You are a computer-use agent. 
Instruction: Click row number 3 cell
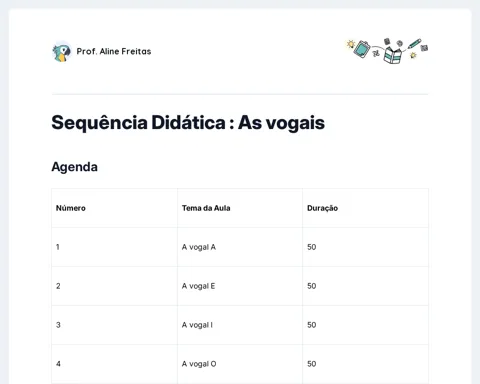[114, 325]
